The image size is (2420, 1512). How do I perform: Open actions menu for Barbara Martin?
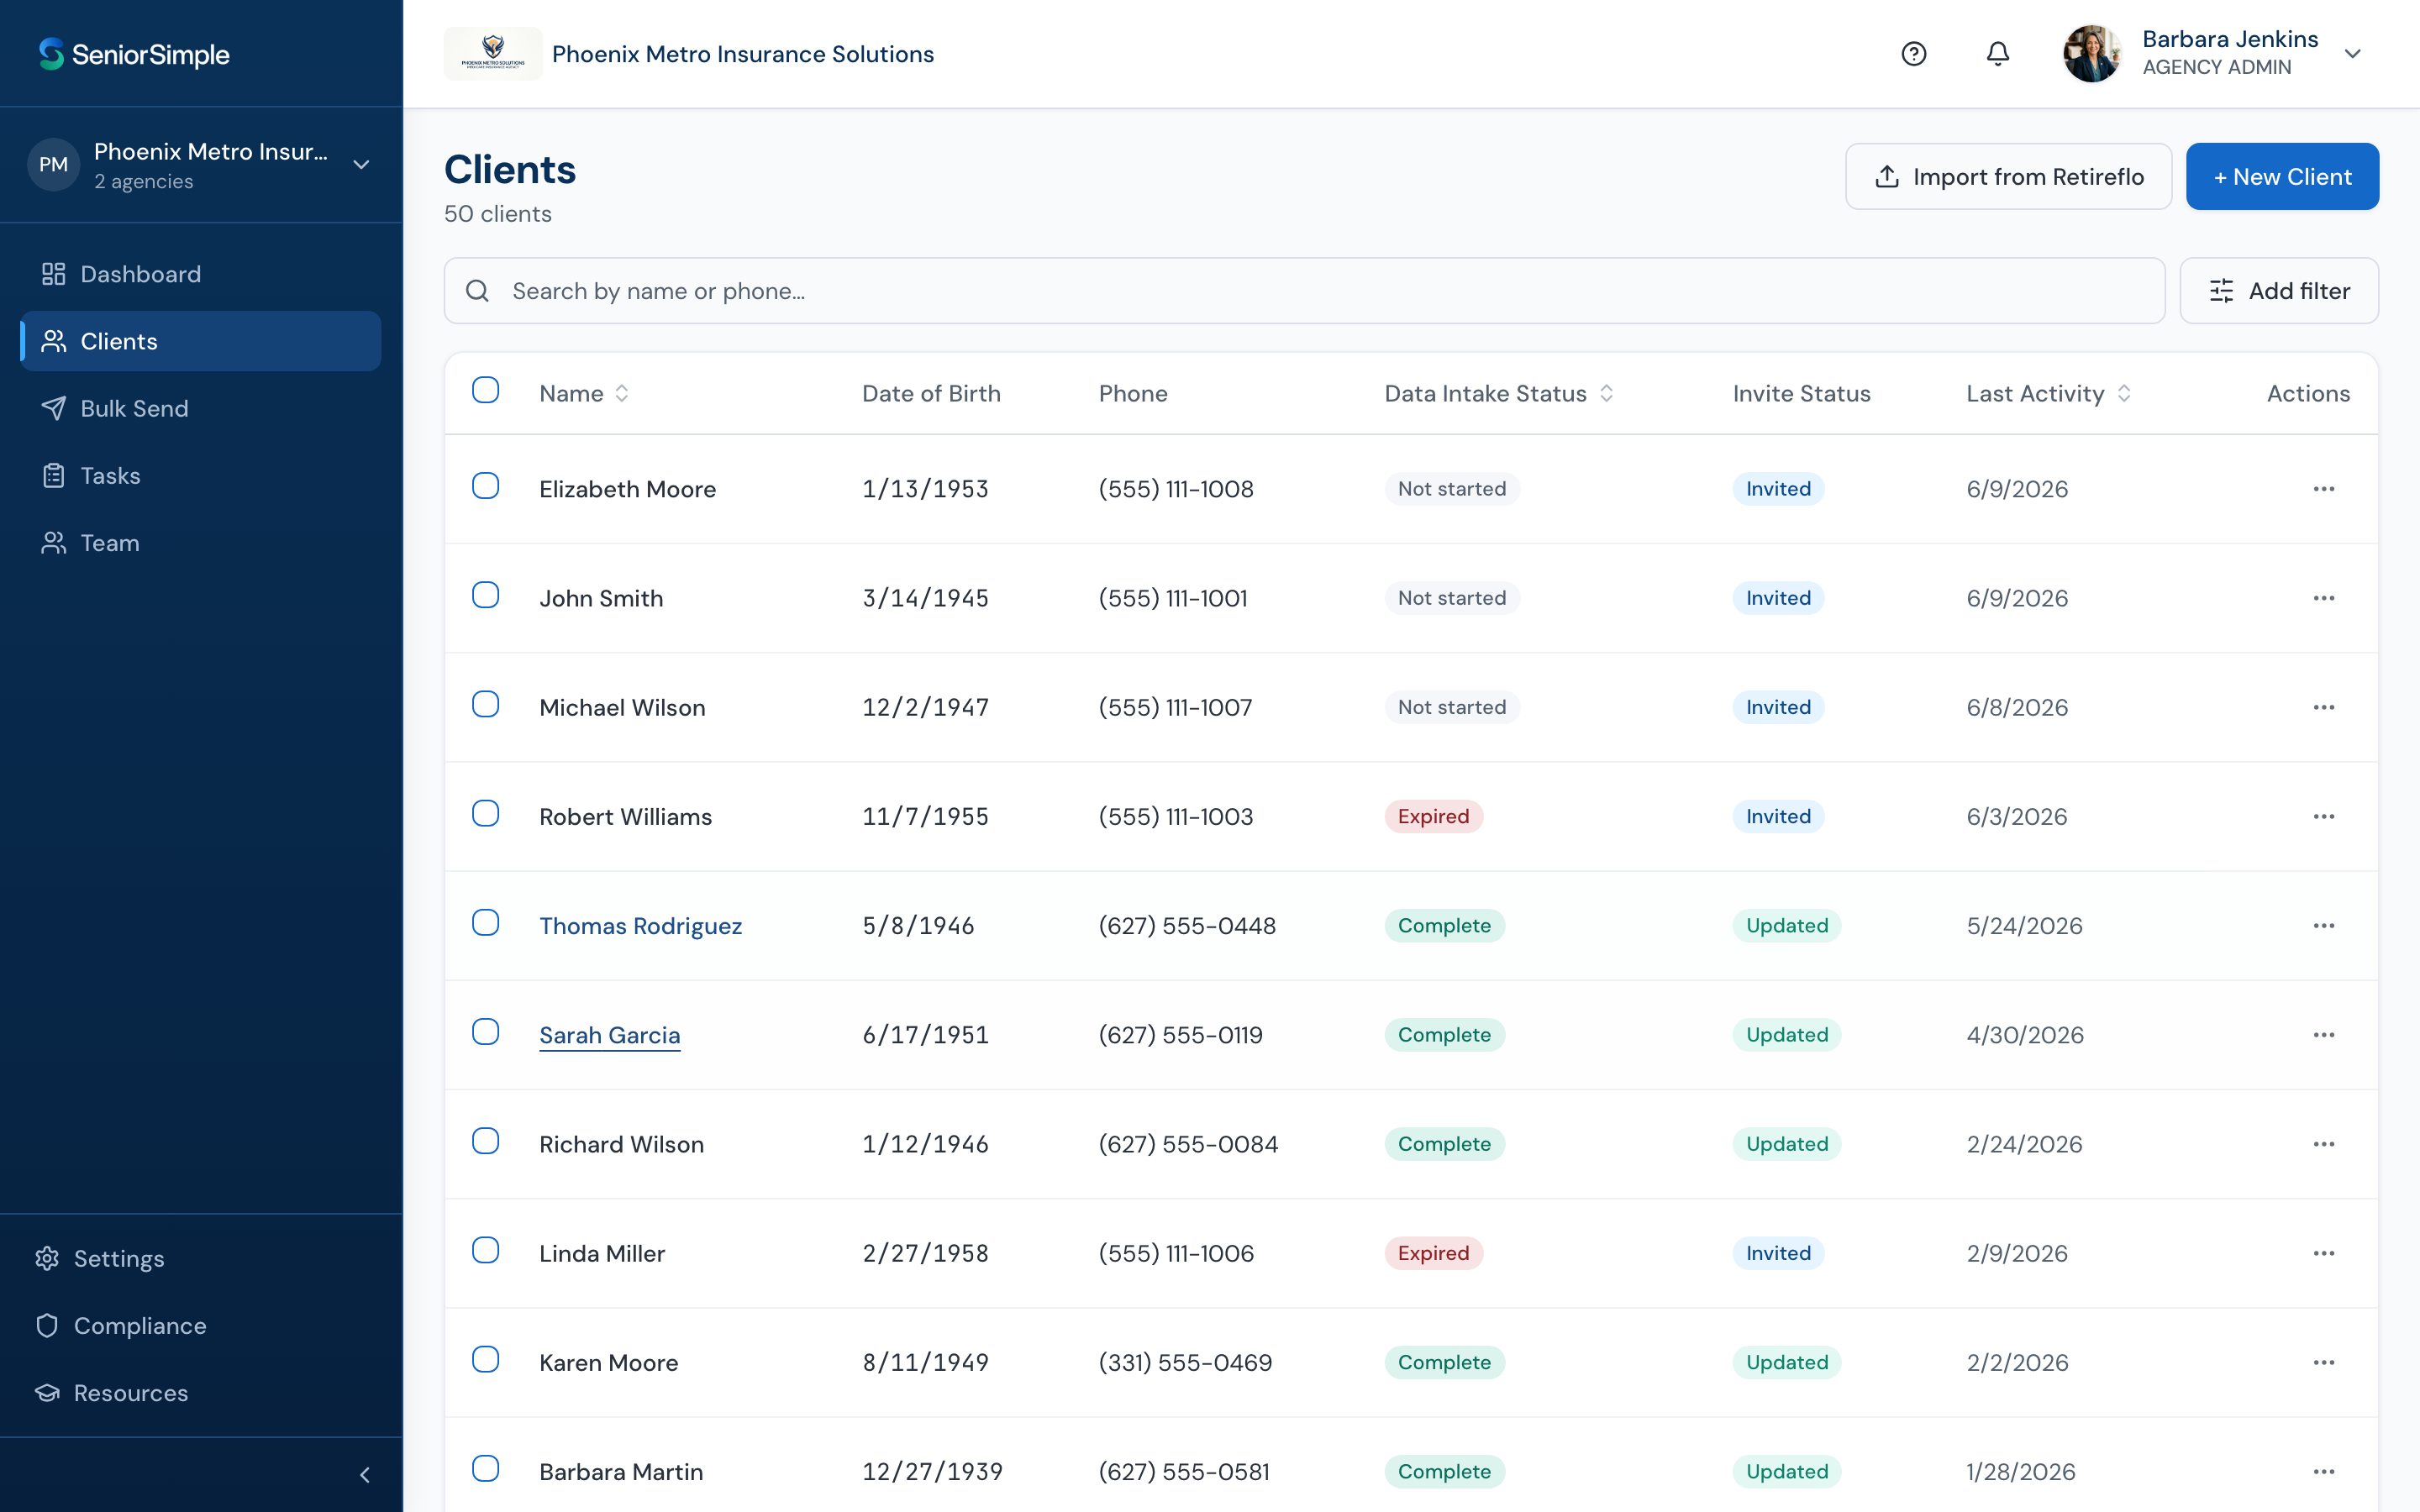click(x=2323, y=1471)
